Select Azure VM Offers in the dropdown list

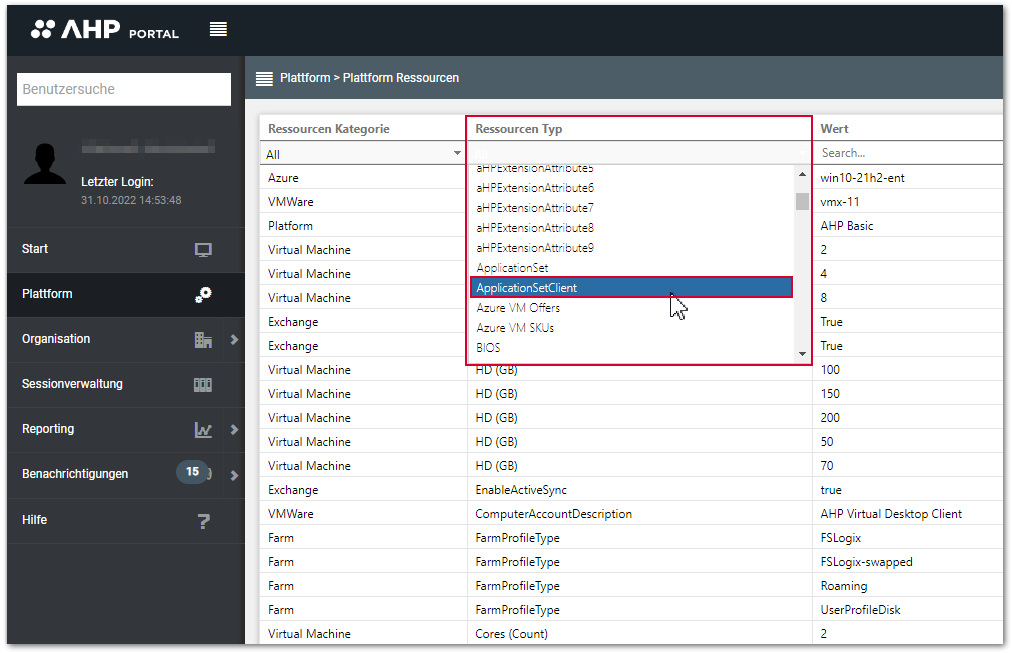click(x=631, y=308)
